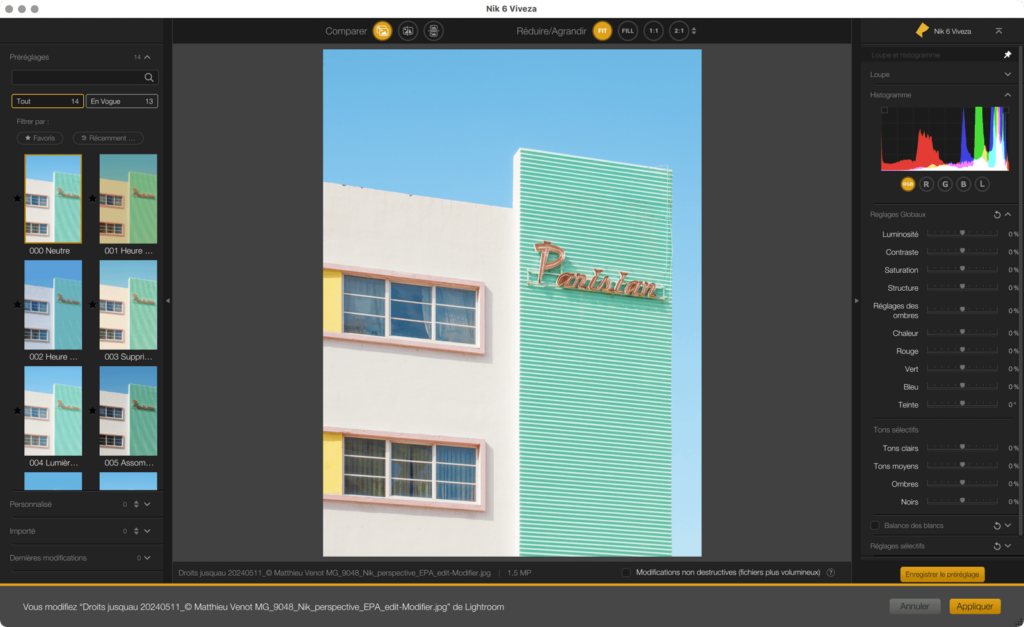Select the Tout presets tab
This screenshot has height=627, width=1024.
point(47,101)
